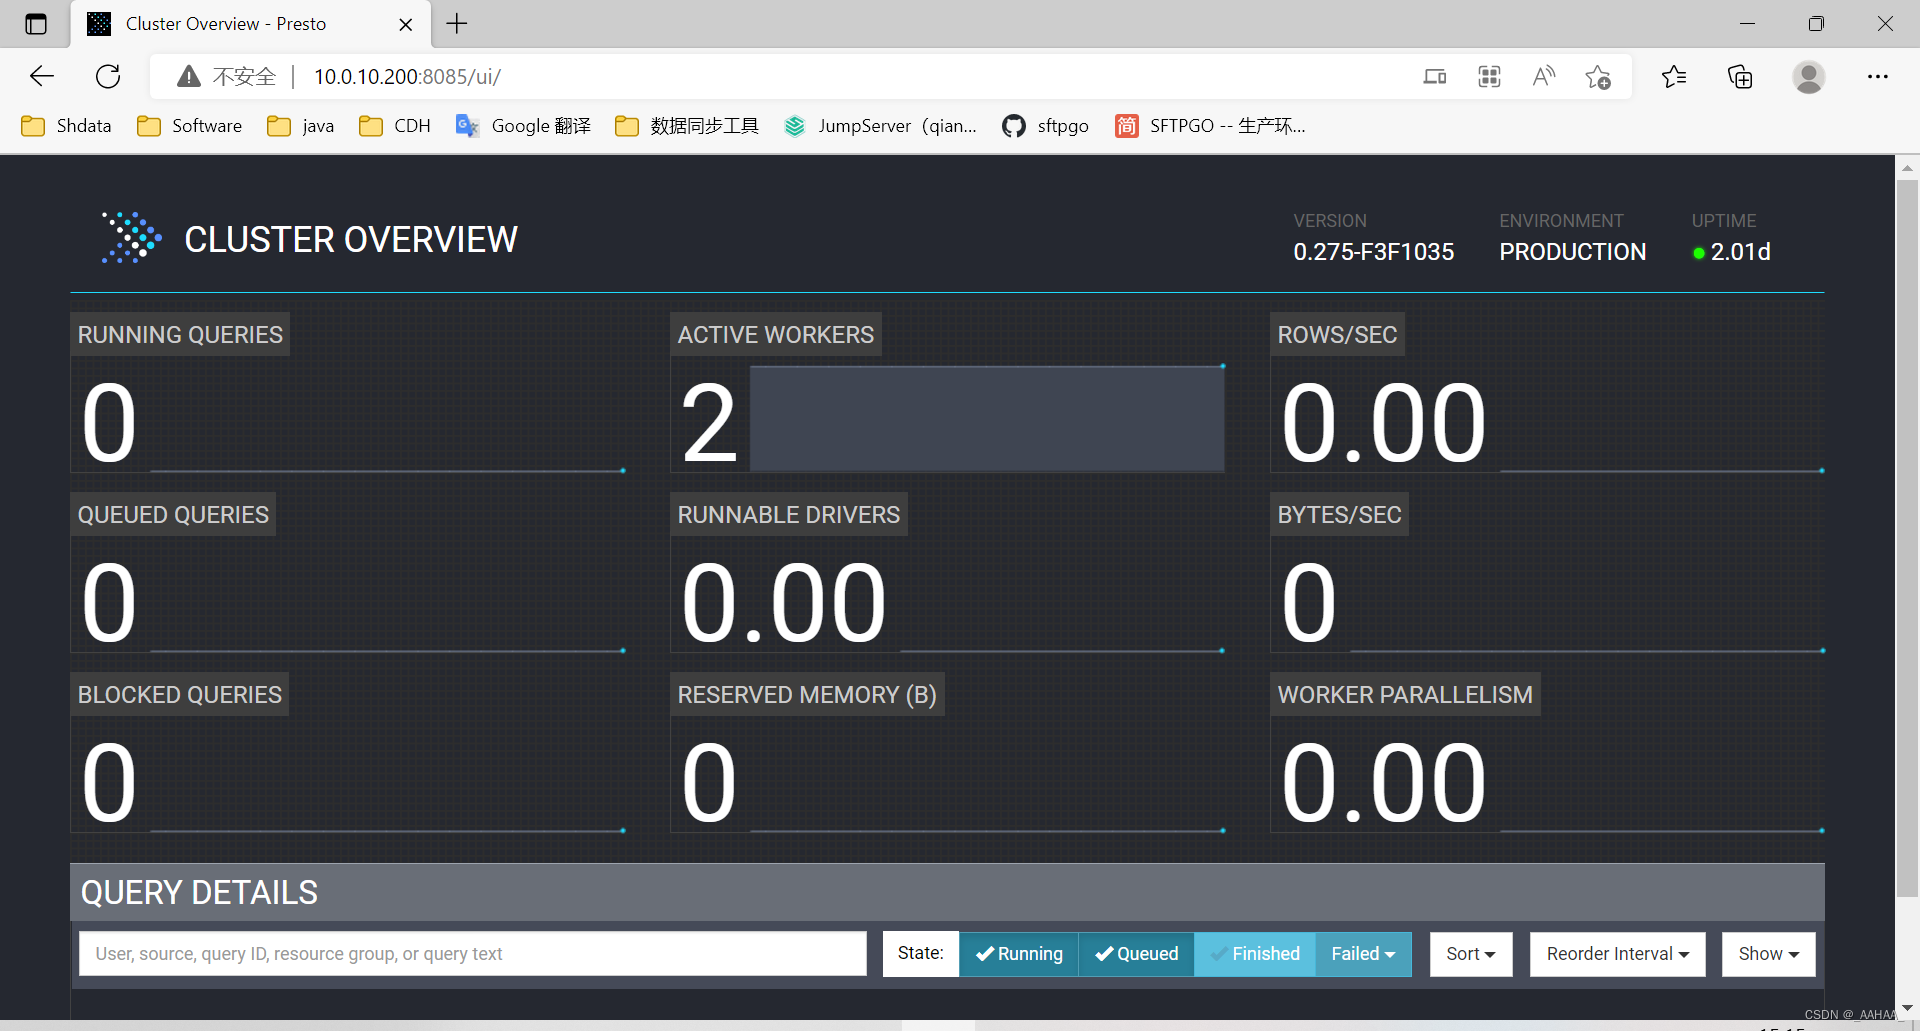Click the RUNNING QUERIES label
Viewport: 1920px width, 1031px height.
(180, 335)
